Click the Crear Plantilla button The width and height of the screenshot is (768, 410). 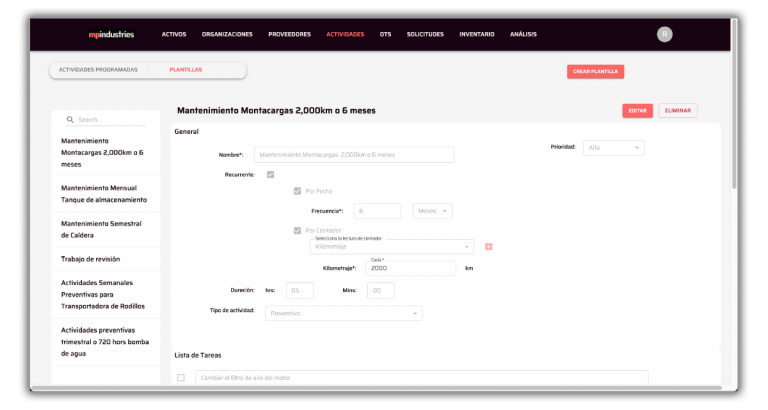coord(596,72)
